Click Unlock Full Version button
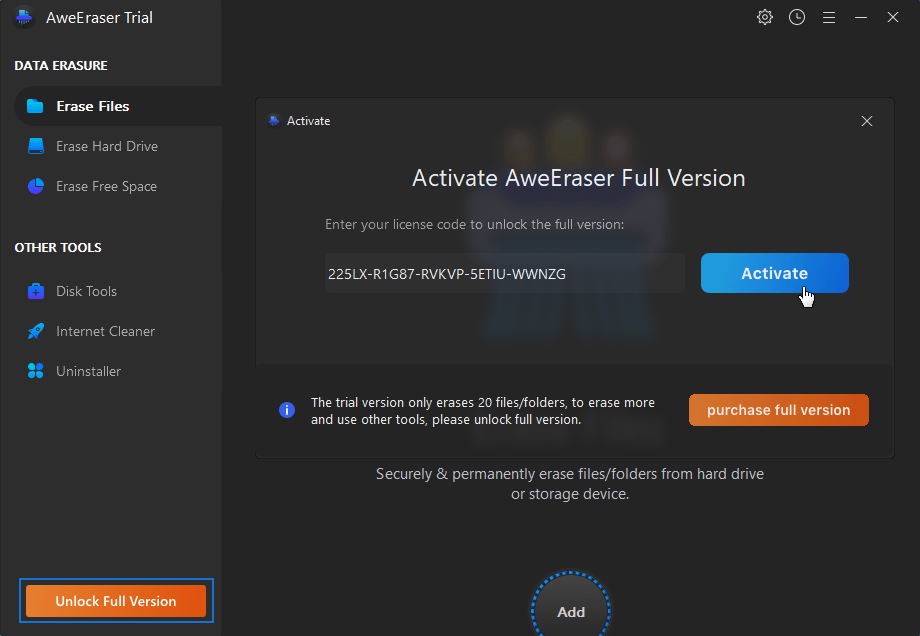 click(x=116, y=601)
